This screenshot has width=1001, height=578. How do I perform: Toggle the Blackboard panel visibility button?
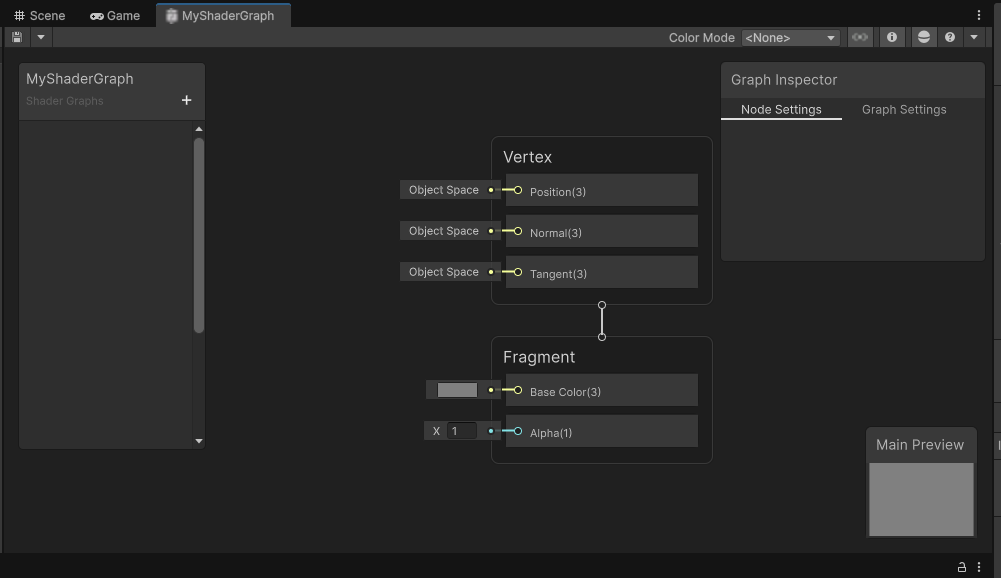coord(860,37)
